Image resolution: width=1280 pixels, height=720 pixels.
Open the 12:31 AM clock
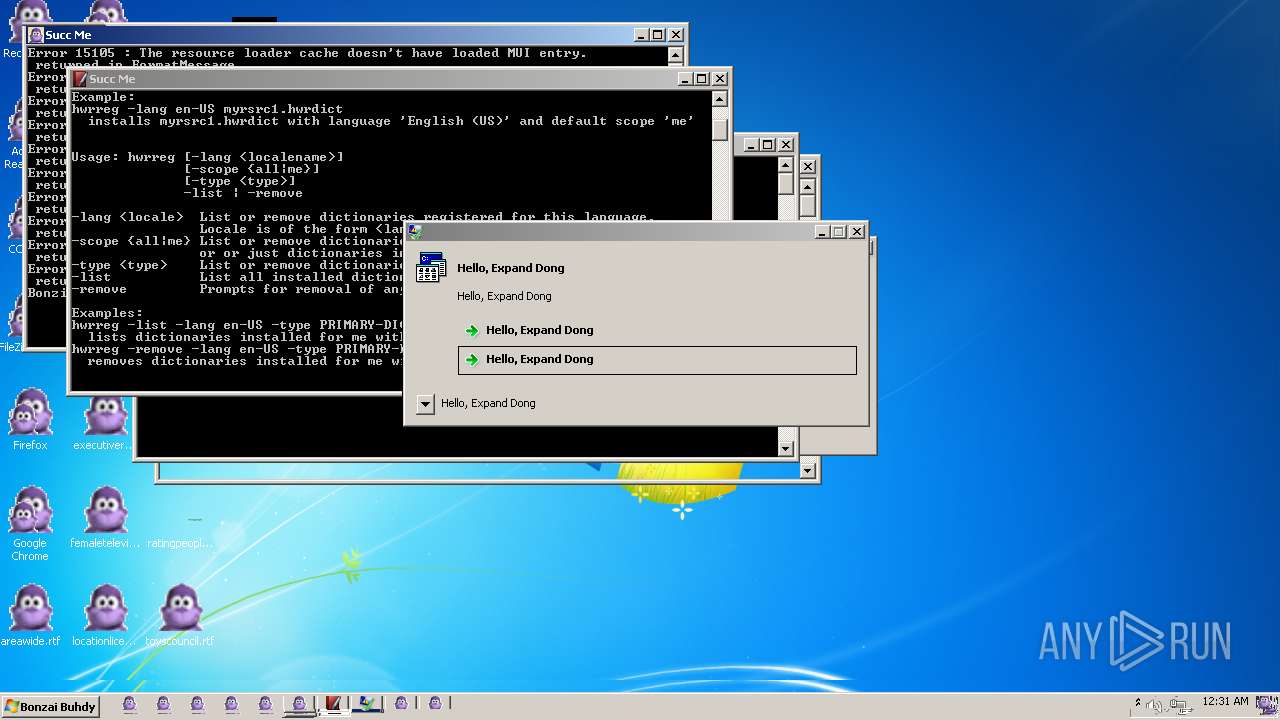pos(1225,702)
